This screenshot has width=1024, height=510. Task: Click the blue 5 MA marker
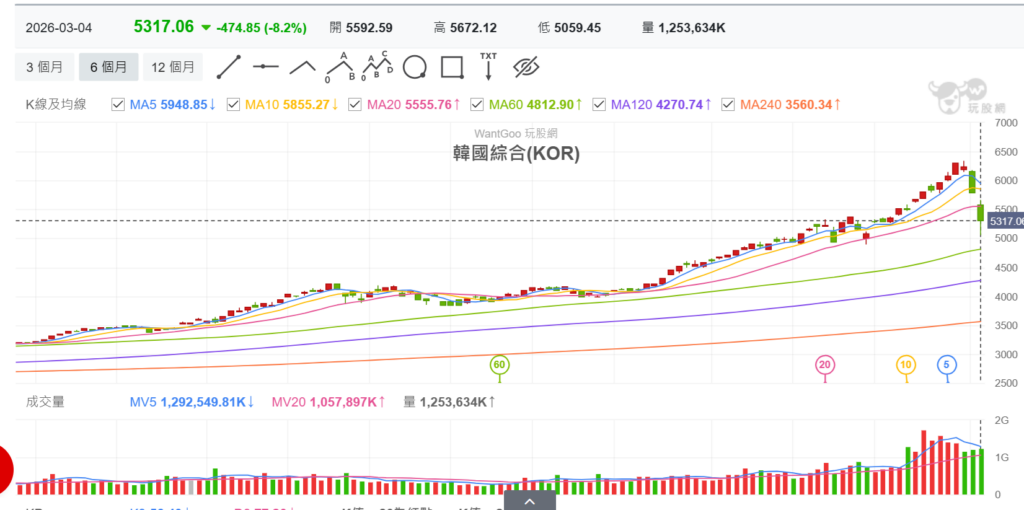pos(946,365)
